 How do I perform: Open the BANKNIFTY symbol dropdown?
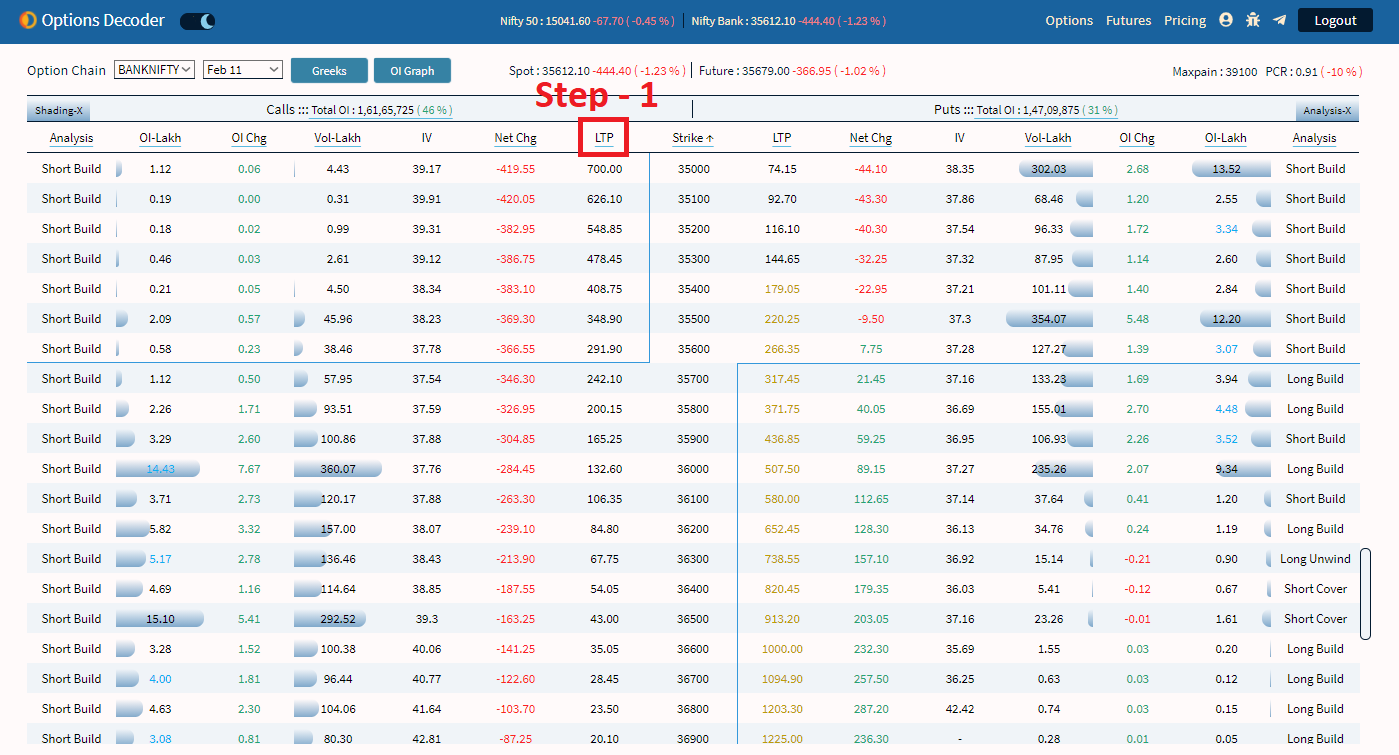coord(154,70)
